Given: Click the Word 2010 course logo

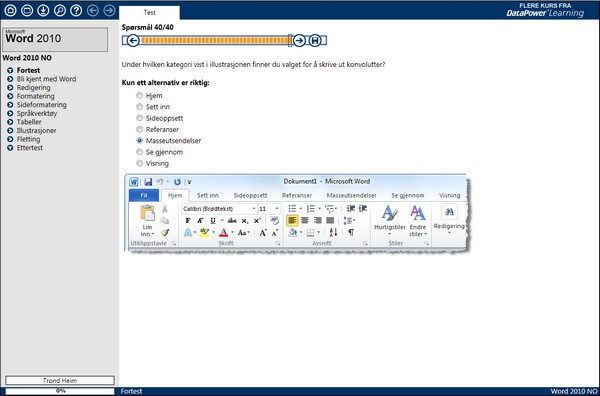Looking at the screenshot, I should 55,39.
